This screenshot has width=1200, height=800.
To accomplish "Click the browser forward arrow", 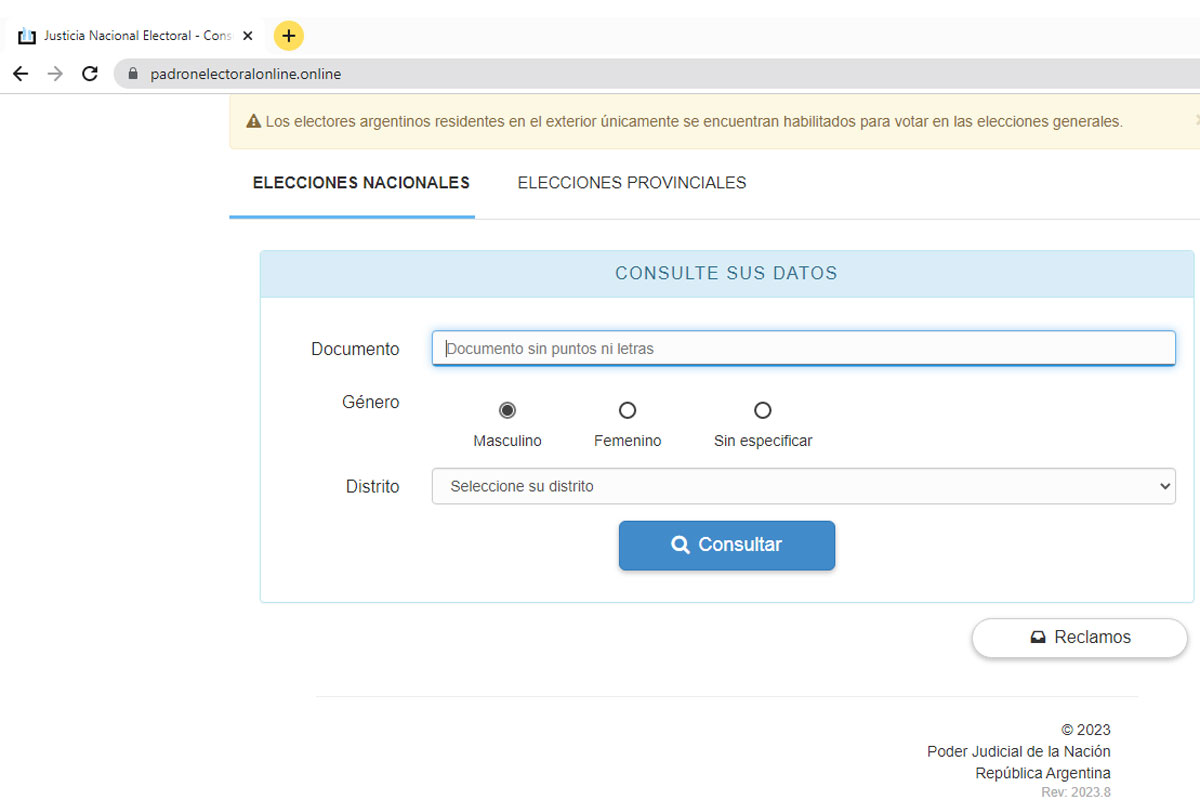I will coord(55,74).
